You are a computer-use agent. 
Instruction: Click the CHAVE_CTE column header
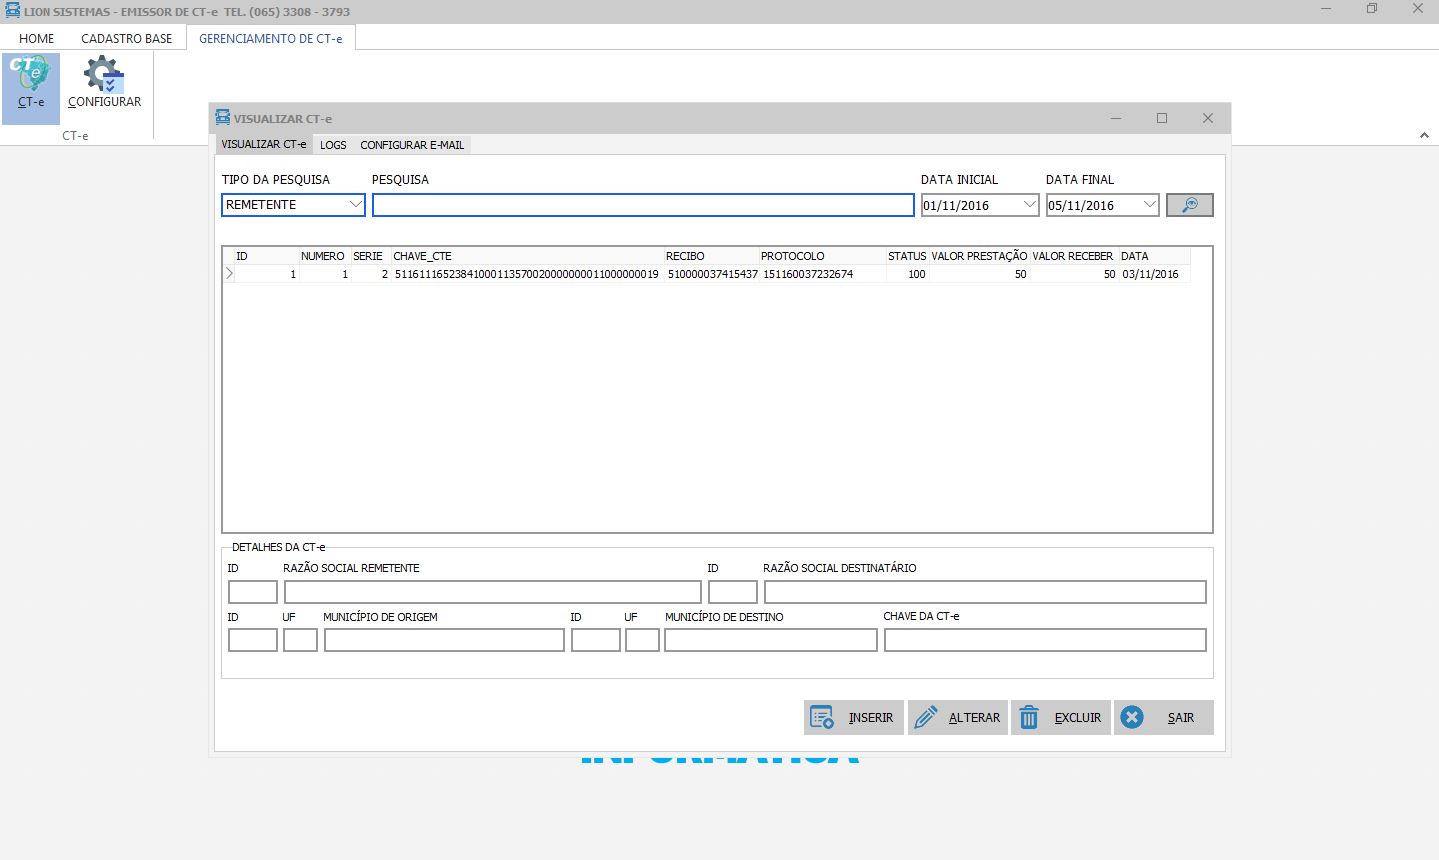[x=527, y=256]
